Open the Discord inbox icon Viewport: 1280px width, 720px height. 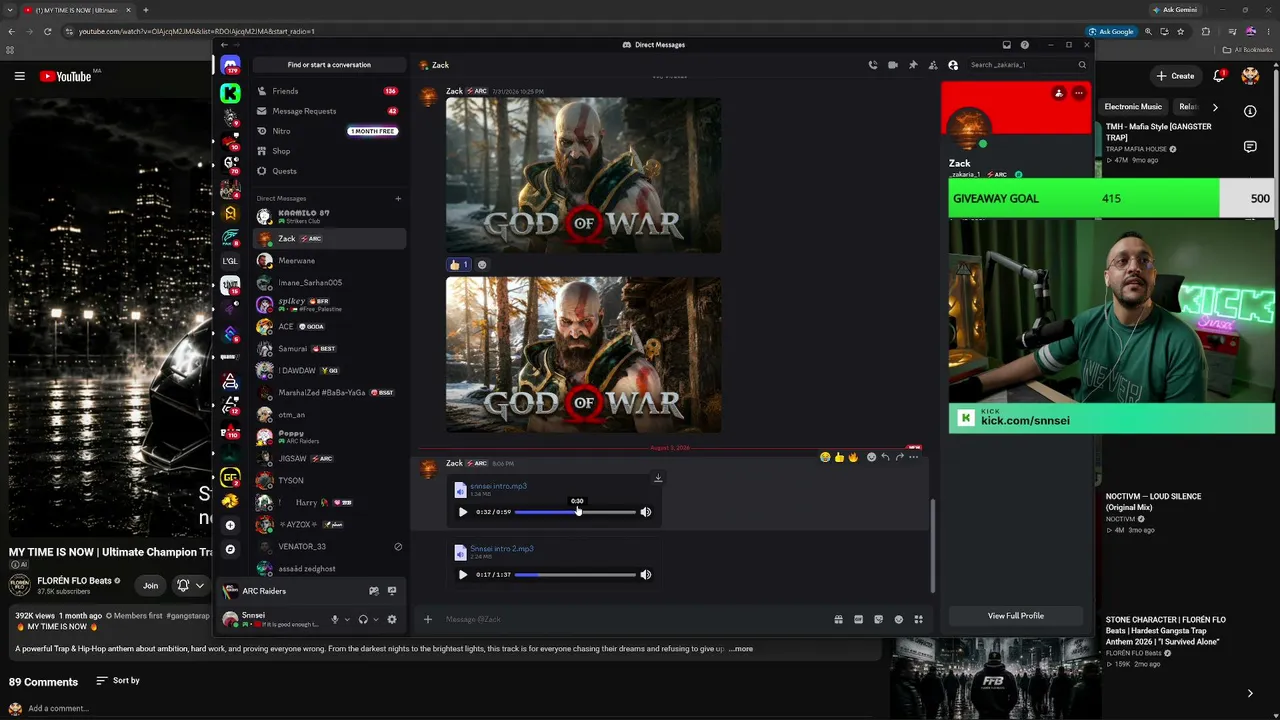click(1006, 45)
